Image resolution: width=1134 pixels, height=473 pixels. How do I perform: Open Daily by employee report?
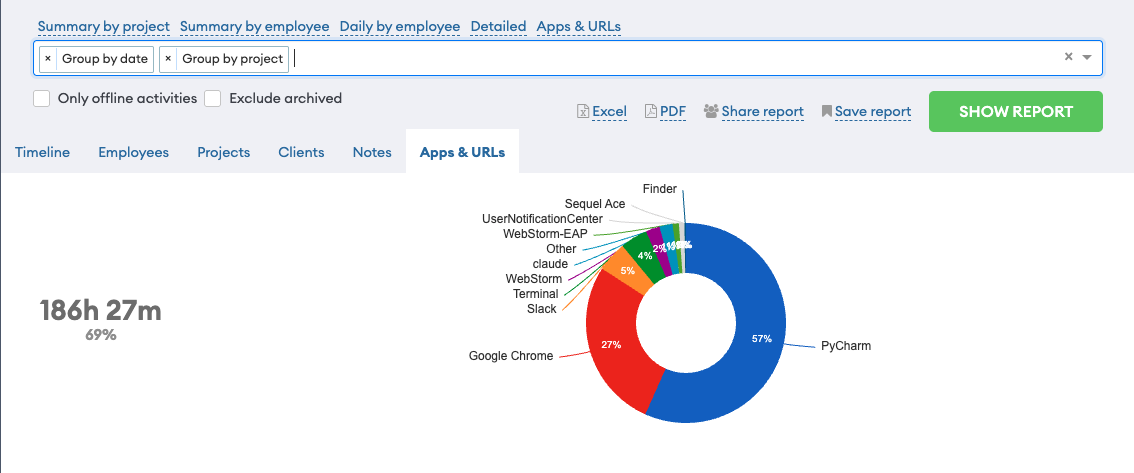click(400, 27)
